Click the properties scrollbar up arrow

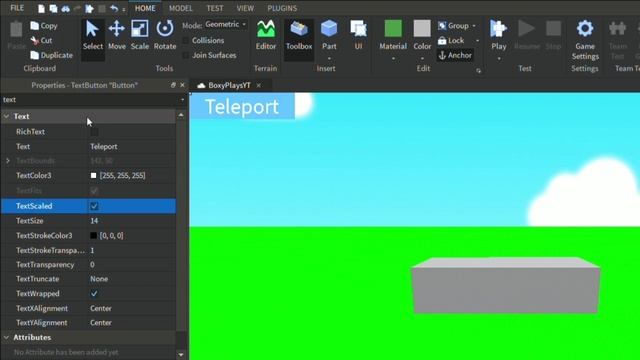point(181,116)
